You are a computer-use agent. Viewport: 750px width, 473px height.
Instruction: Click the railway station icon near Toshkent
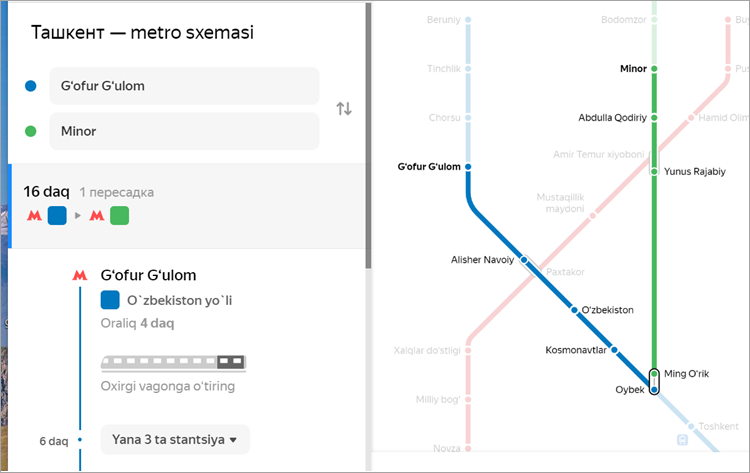[x=683, y=440]
